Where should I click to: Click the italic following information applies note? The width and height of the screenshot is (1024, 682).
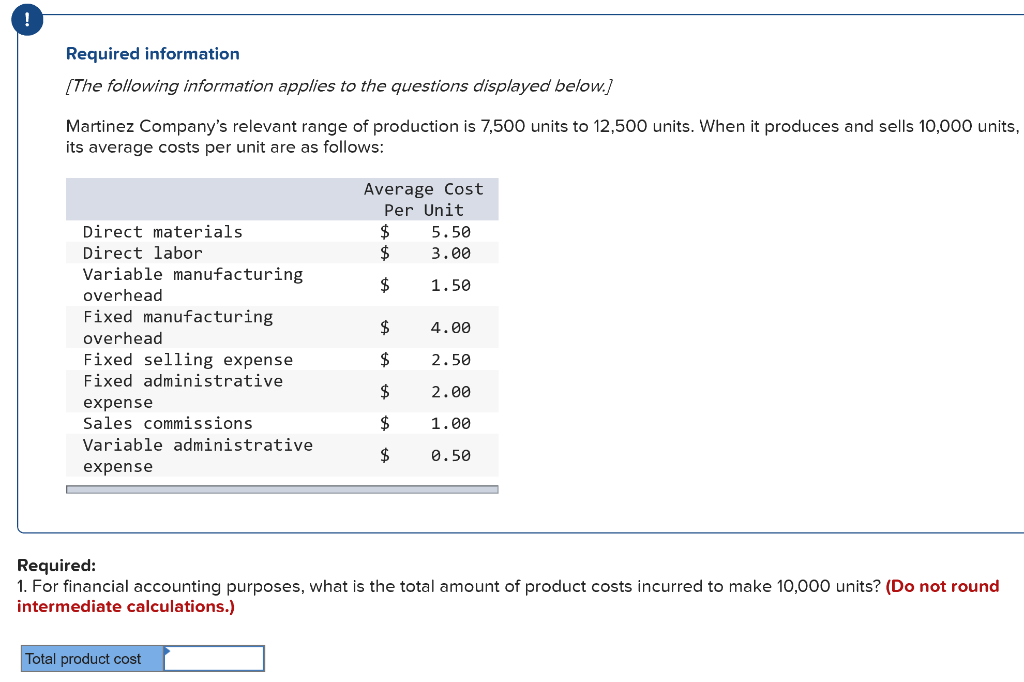(x=339, y=86)
